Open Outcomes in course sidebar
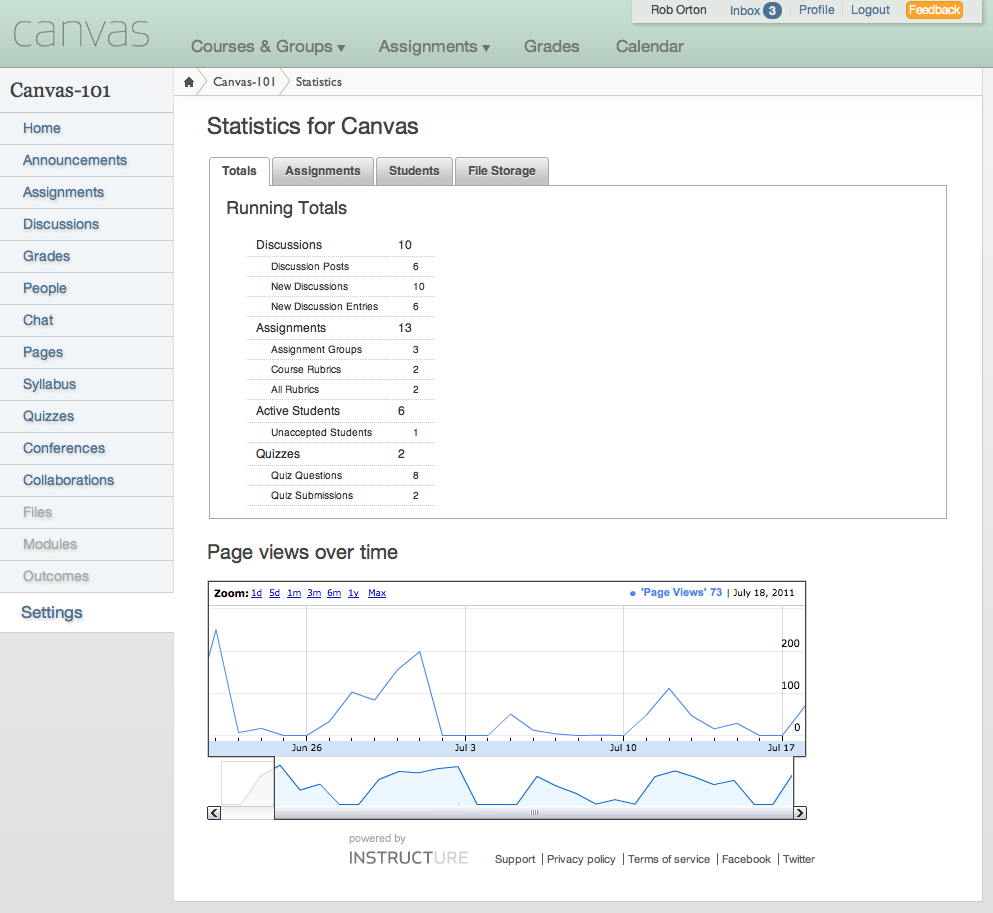Viewport: 993px width, 913px height. click(87, 576)
